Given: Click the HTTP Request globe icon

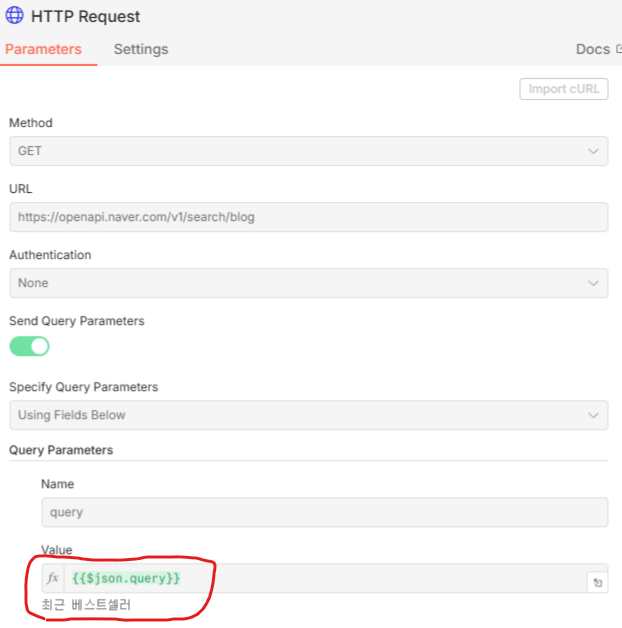Looking at the screenshot, I should pos(15,16).
